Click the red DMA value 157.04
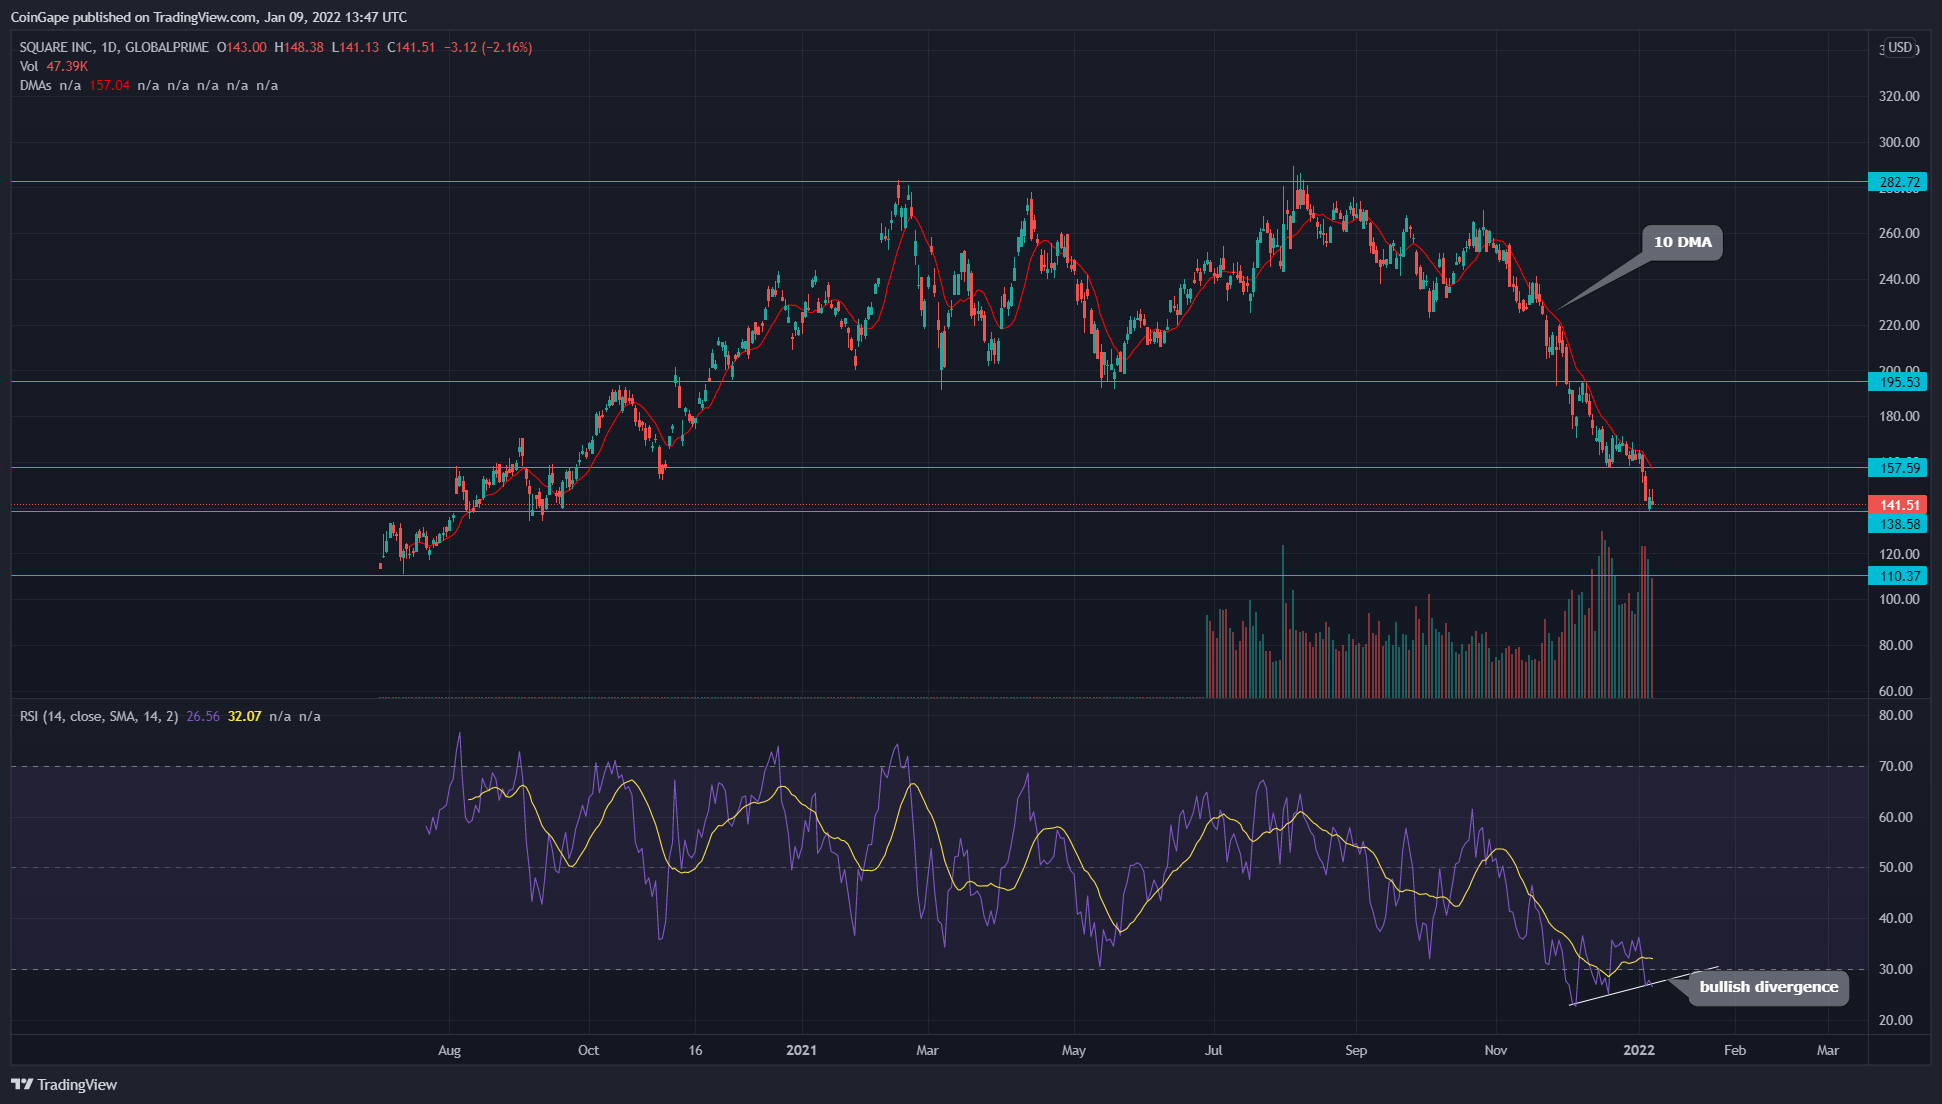This screenshot has width=1942, height=1104. pyautogui.click(x=110, y=85)
